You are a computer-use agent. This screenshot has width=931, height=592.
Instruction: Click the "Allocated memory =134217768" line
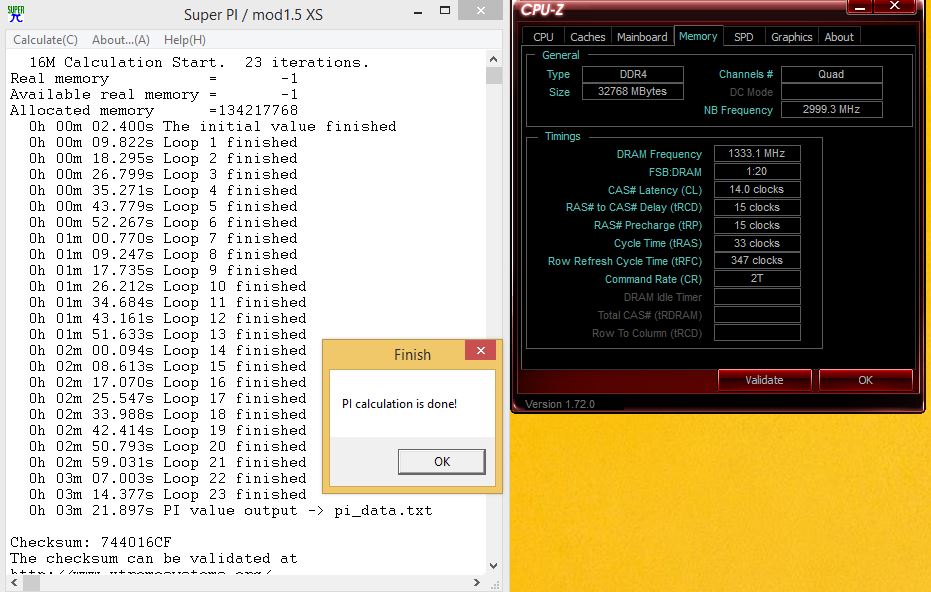click(154, 110)
